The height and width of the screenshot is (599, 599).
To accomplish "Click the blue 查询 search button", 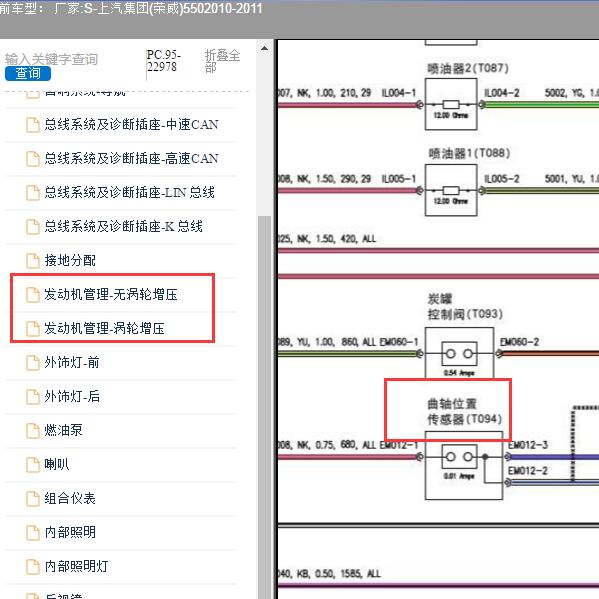I will click(x=28, y=73).
